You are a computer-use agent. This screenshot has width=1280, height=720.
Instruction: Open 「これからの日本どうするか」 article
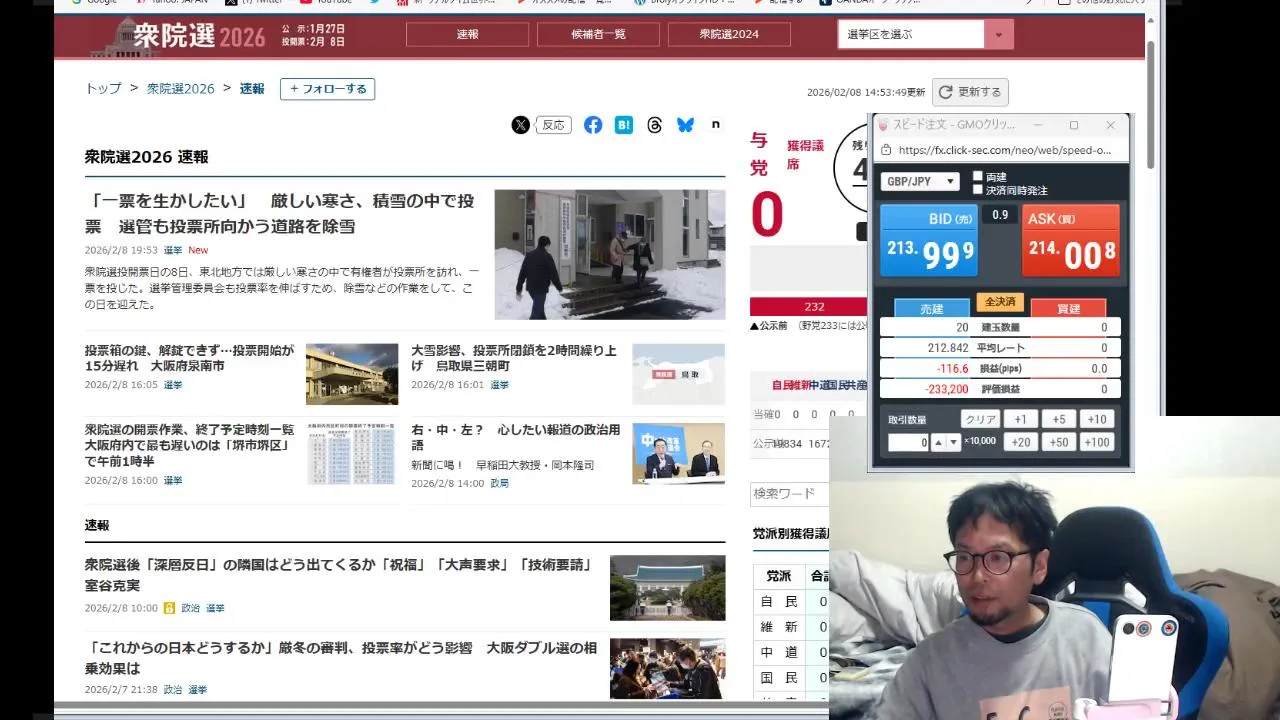[x=341, y=657]
